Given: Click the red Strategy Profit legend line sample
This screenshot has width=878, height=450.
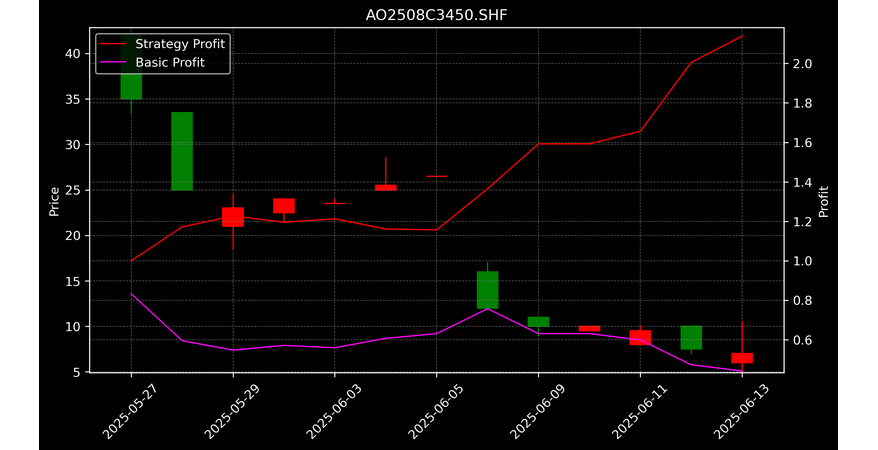Looking at the screenshot, I should [114, 44].
